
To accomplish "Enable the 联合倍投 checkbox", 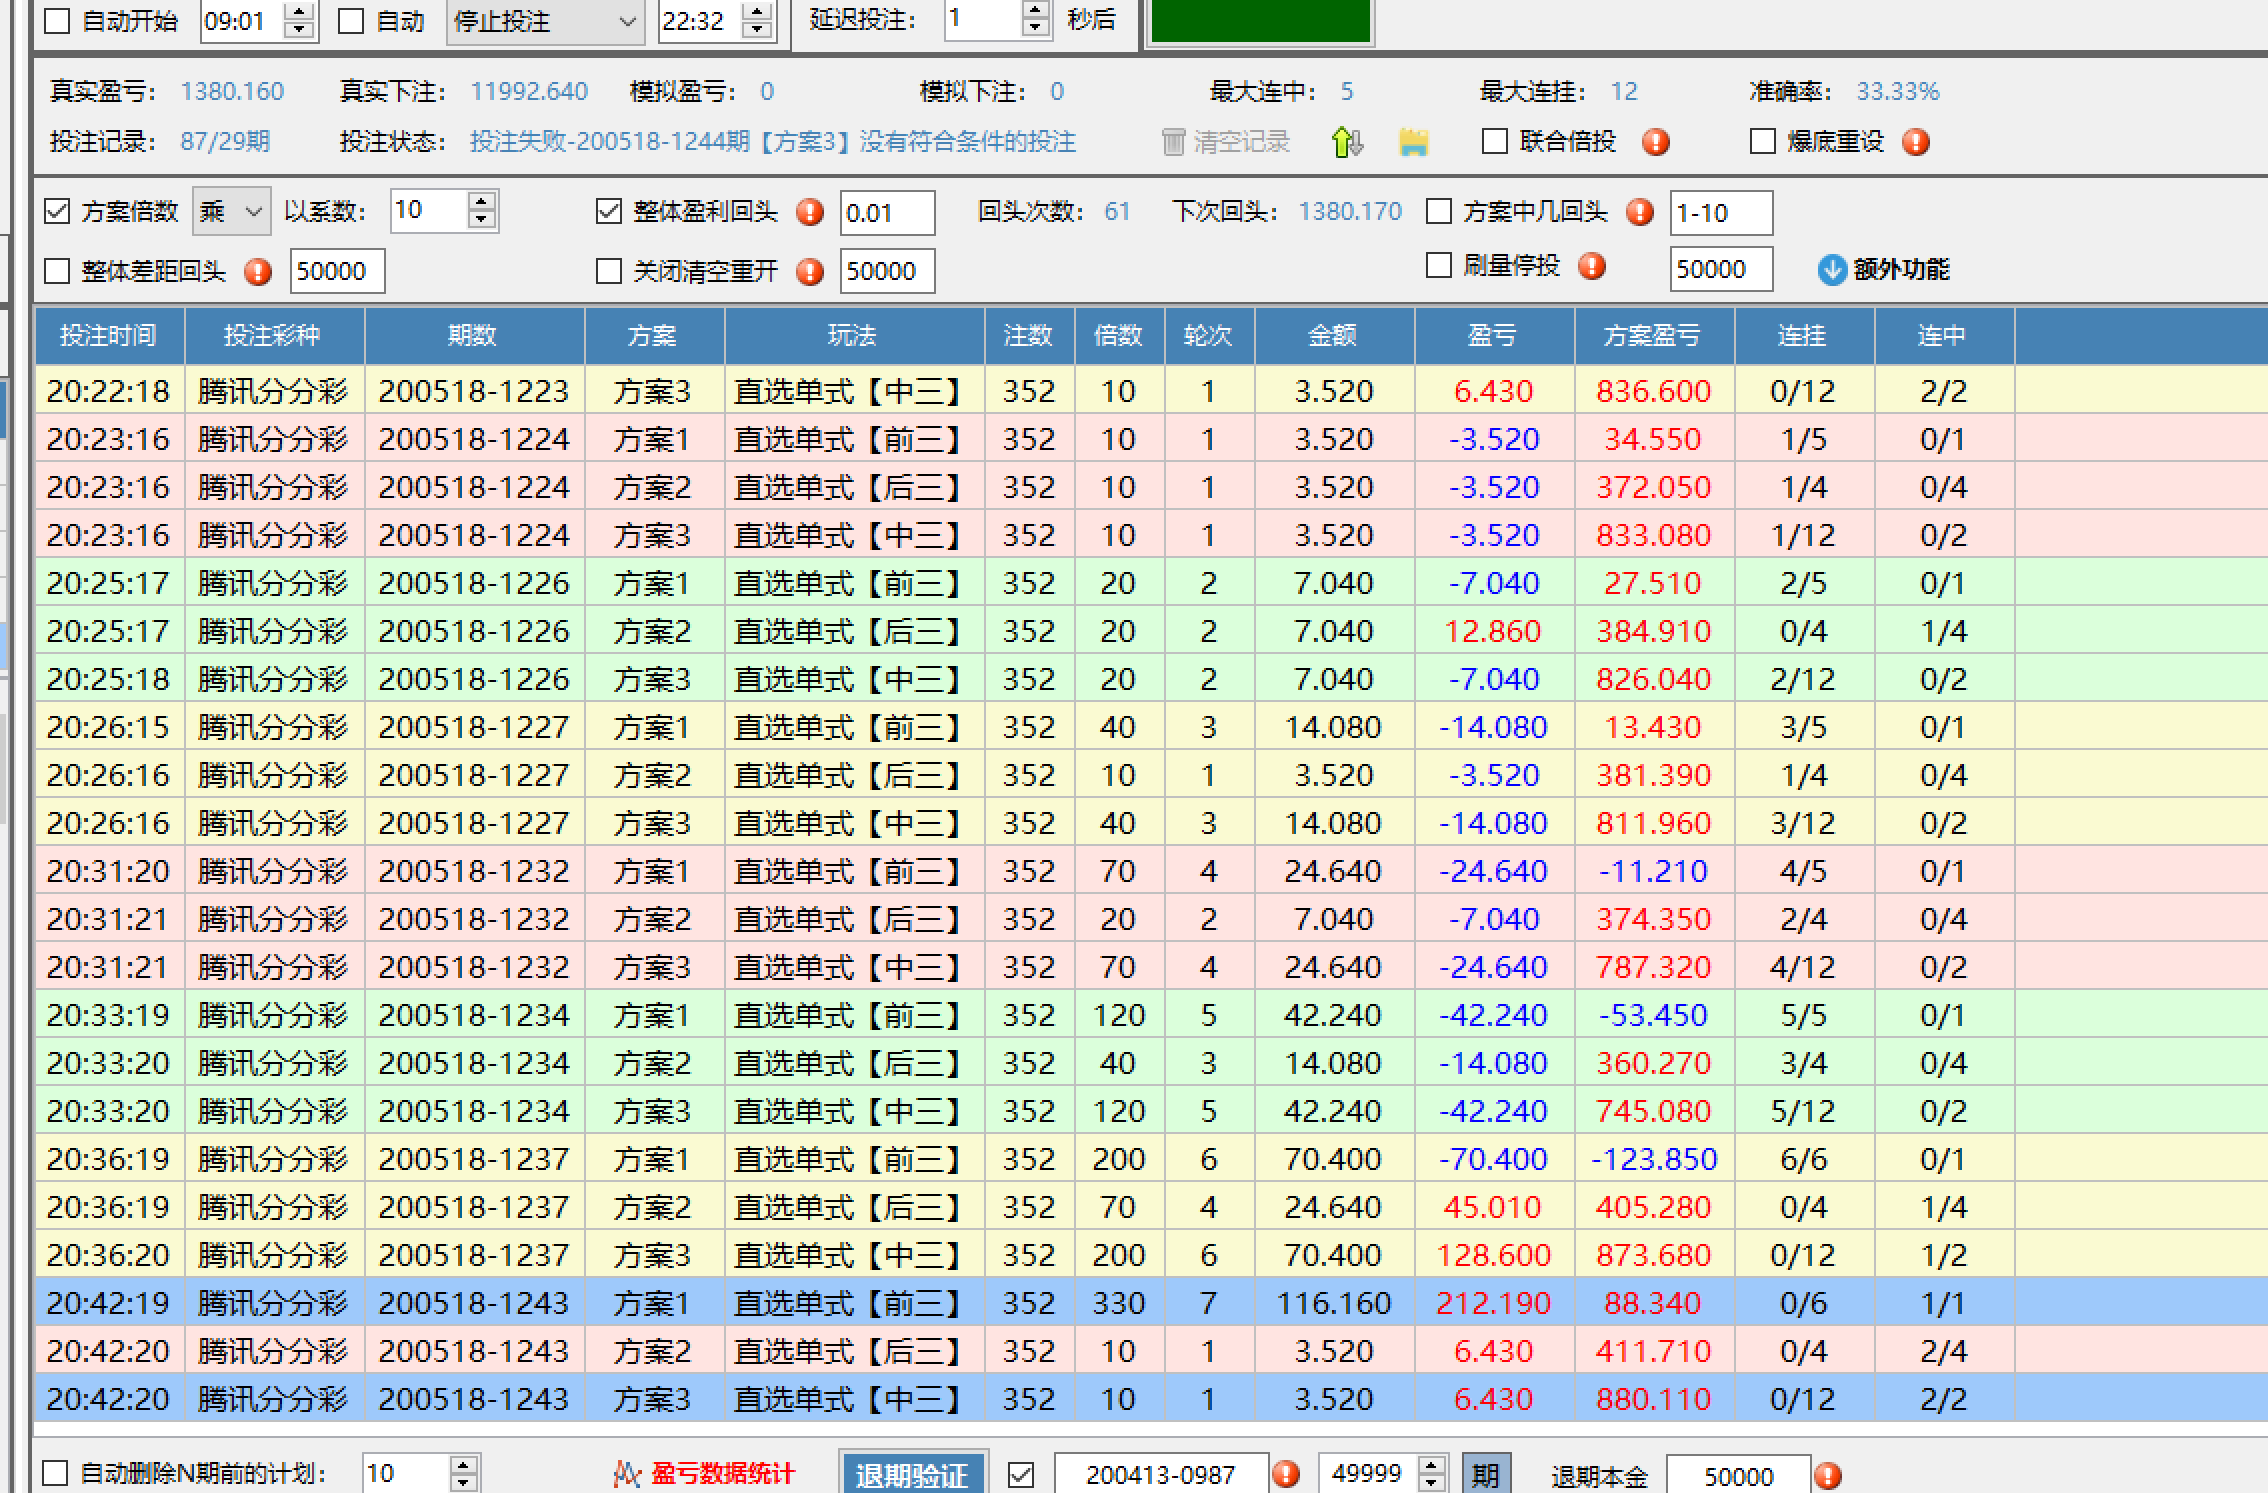I will (1495, 141).
